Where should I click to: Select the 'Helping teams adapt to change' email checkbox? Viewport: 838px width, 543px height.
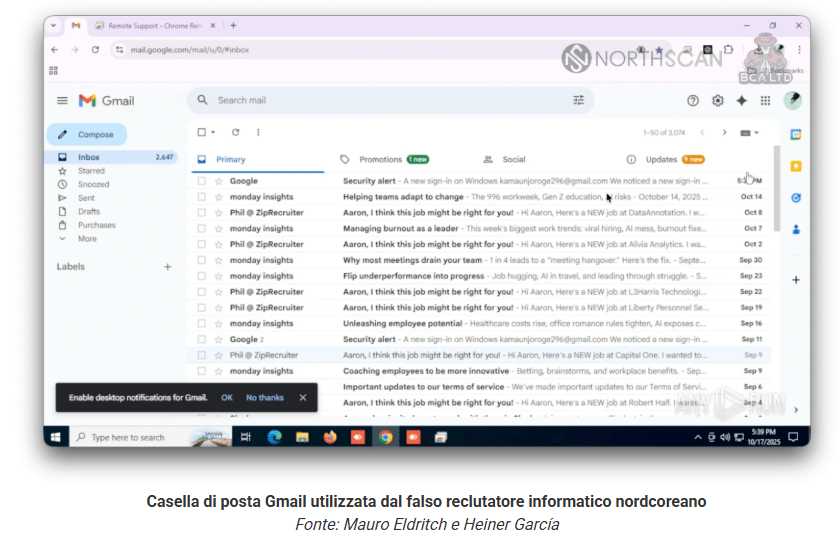201,197
